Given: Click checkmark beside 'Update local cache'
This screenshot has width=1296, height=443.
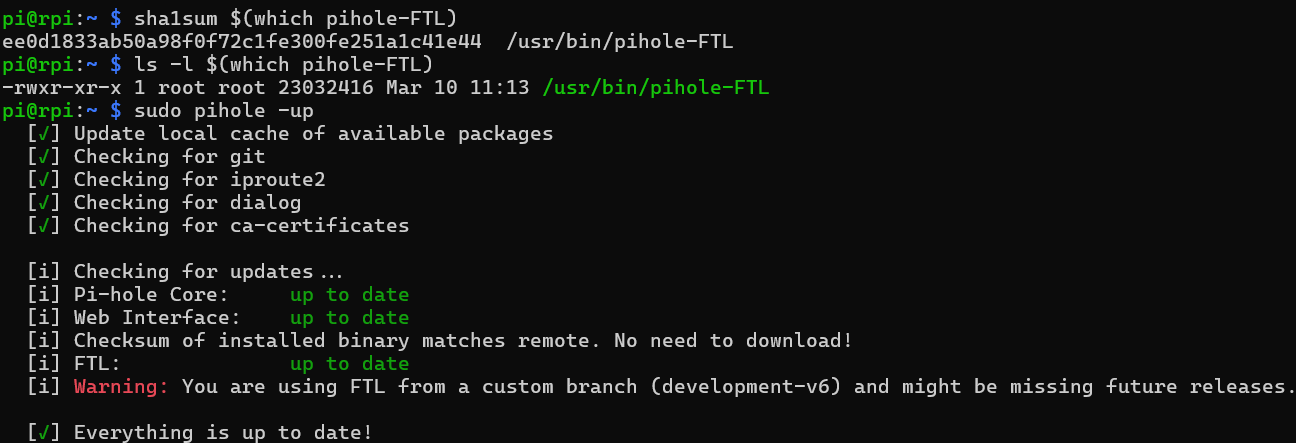Looking at the screenshot, I should click(x=45, y=133).
